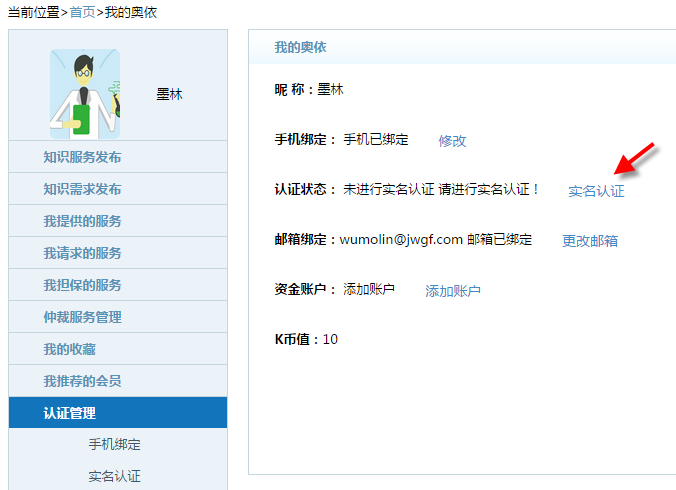
Task: Select 手机绑定 submenu item
Action: [115, 444]
